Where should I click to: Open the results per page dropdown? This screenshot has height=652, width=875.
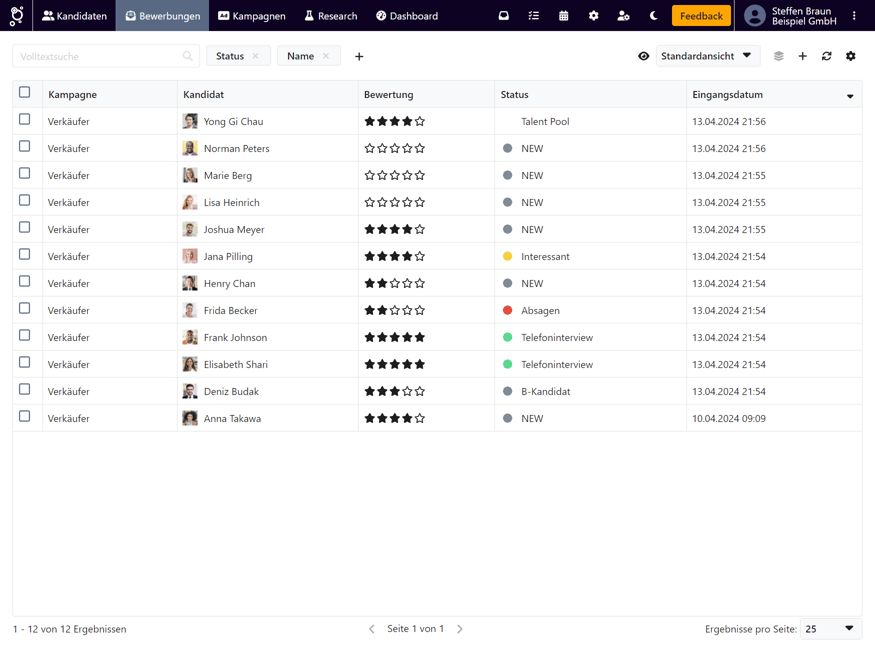(x=830, y=629)
